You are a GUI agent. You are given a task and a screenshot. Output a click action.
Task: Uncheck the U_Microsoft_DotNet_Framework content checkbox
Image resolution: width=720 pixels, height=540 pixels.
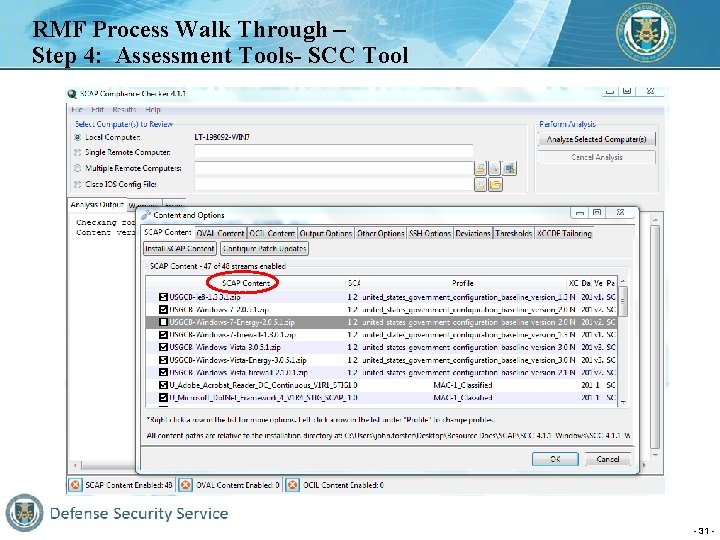(x=163, y=398)
